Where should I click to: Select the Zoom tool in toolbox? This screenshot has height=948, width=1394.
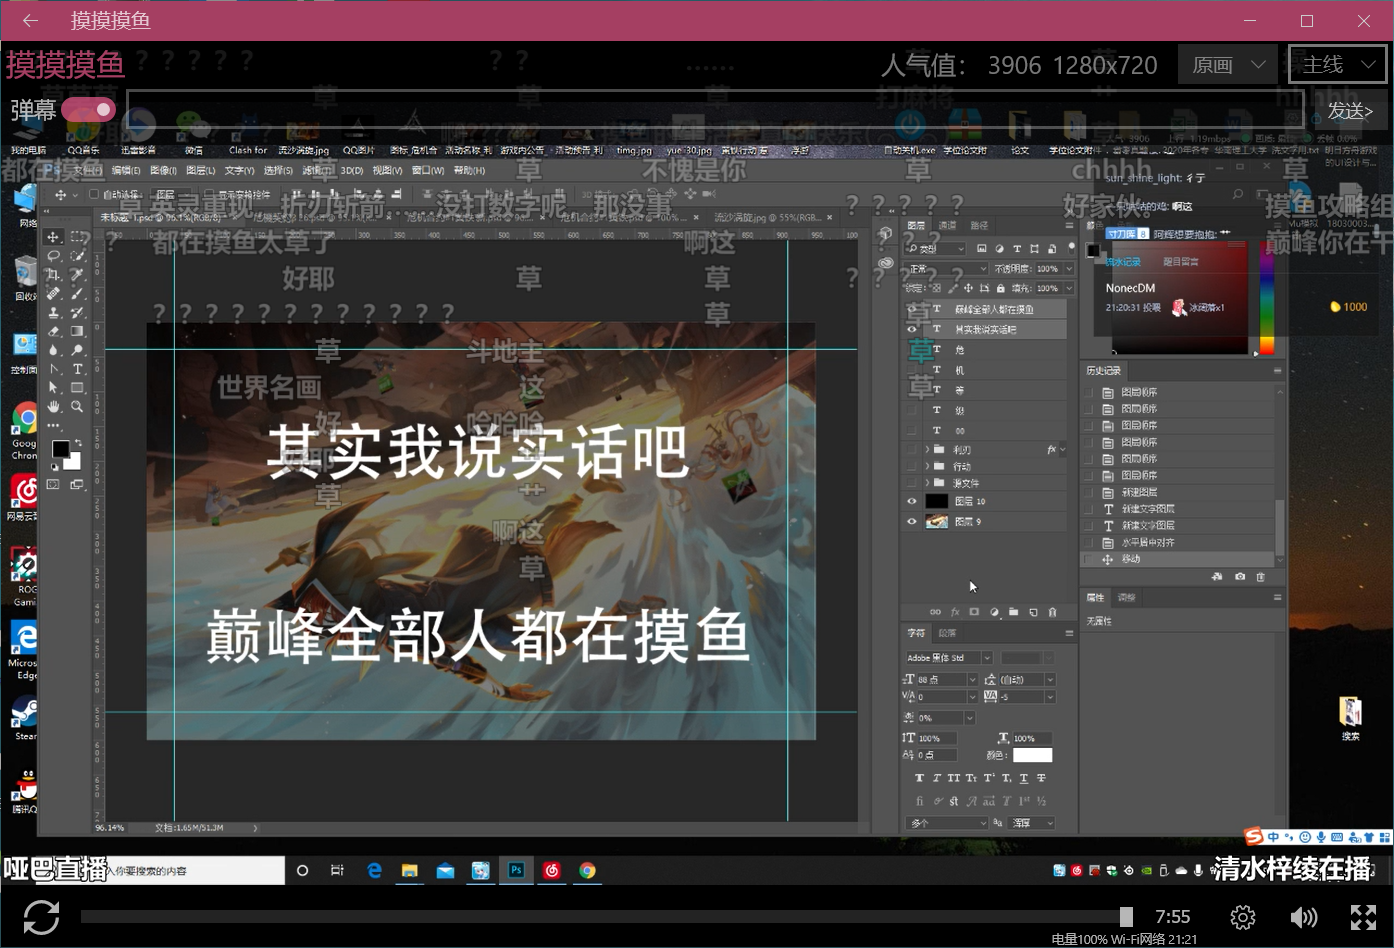[77, 407]
